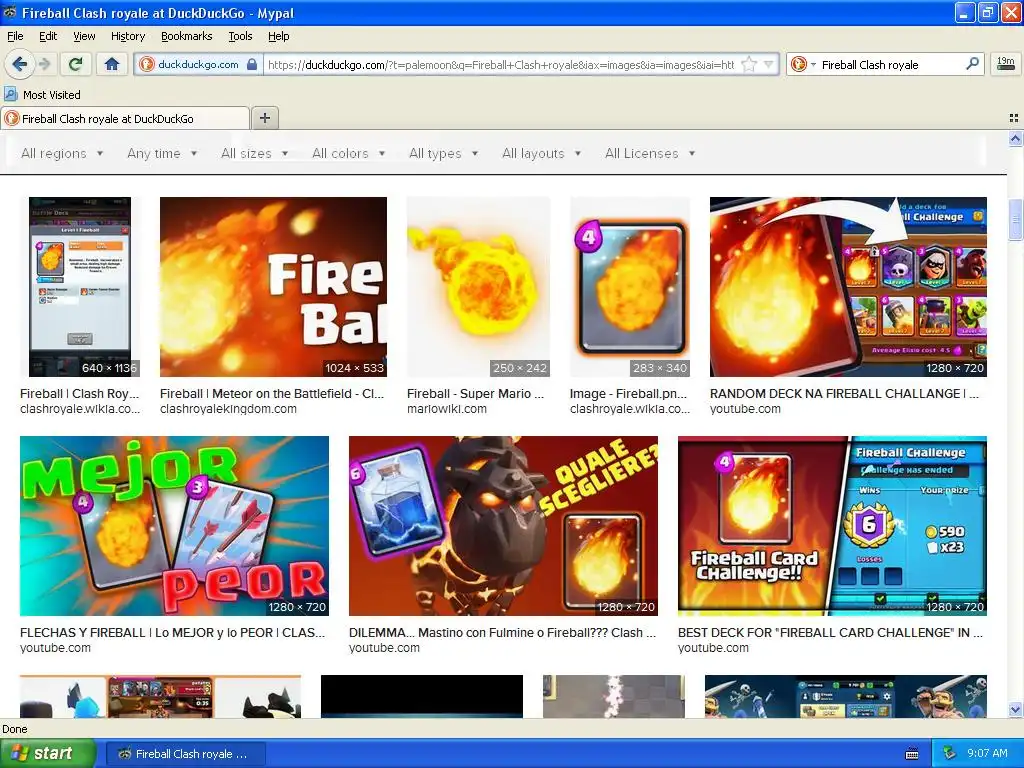Expand the All types filter
The height and width of the screenshot is (768, 1024).
pyautogui.click(x=443, y=153)
